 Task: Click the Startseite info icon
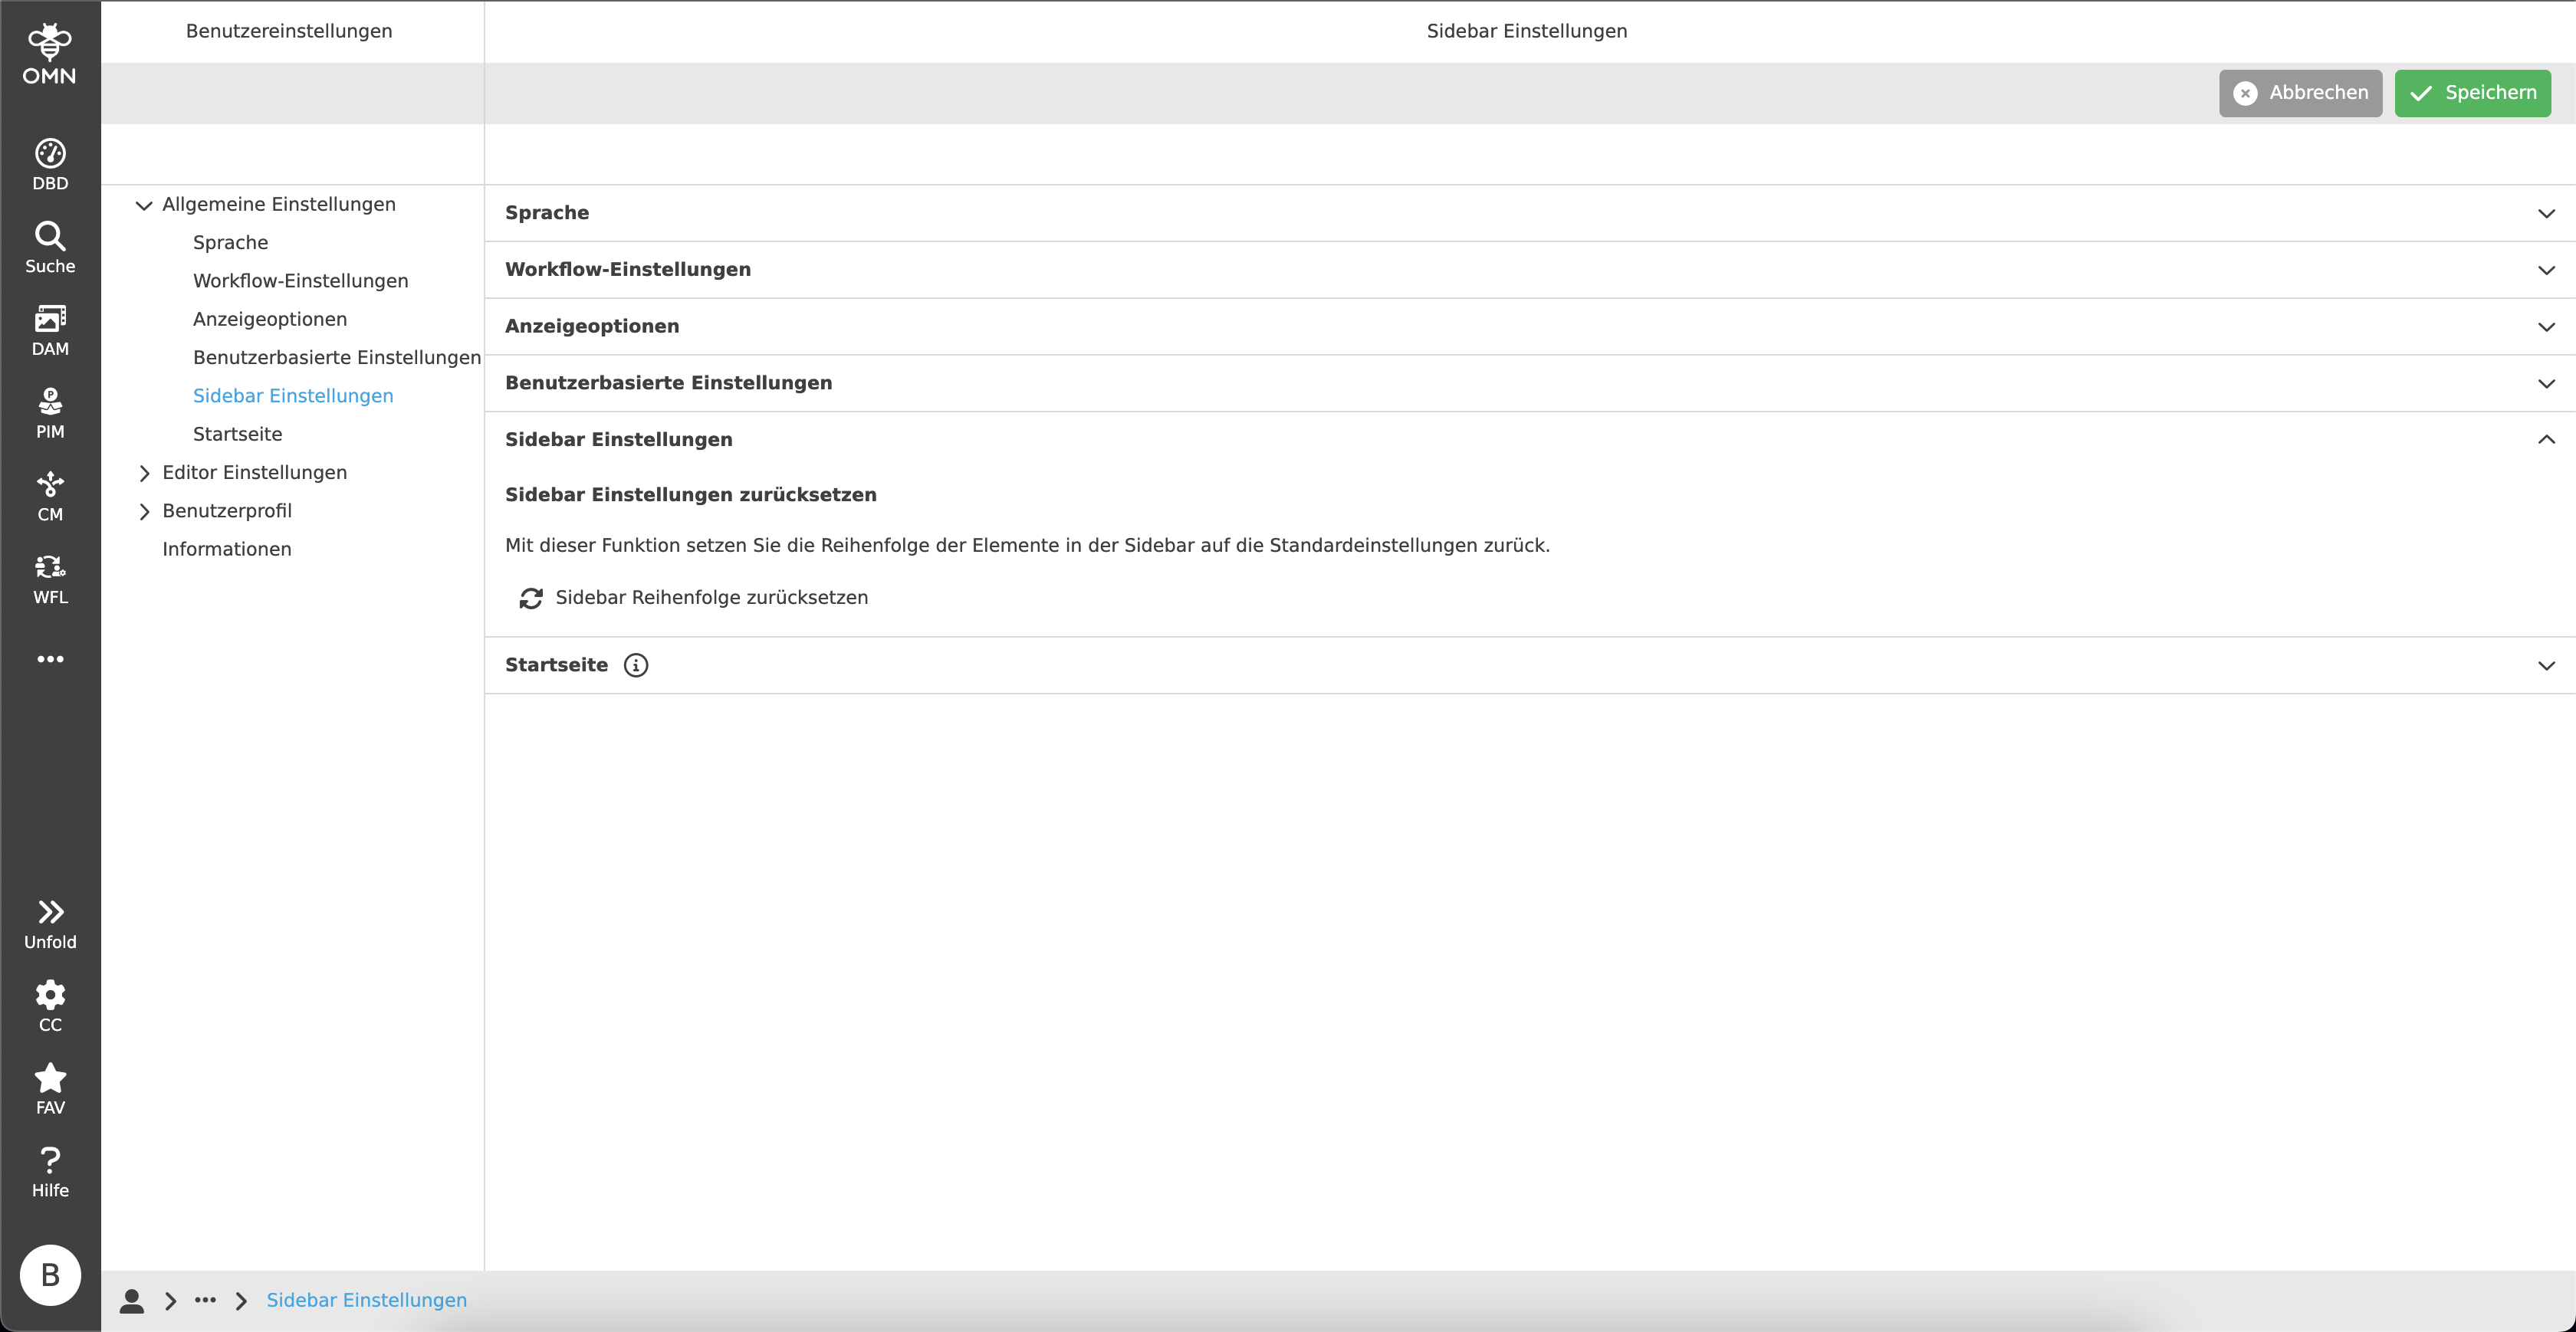(636, 665)
